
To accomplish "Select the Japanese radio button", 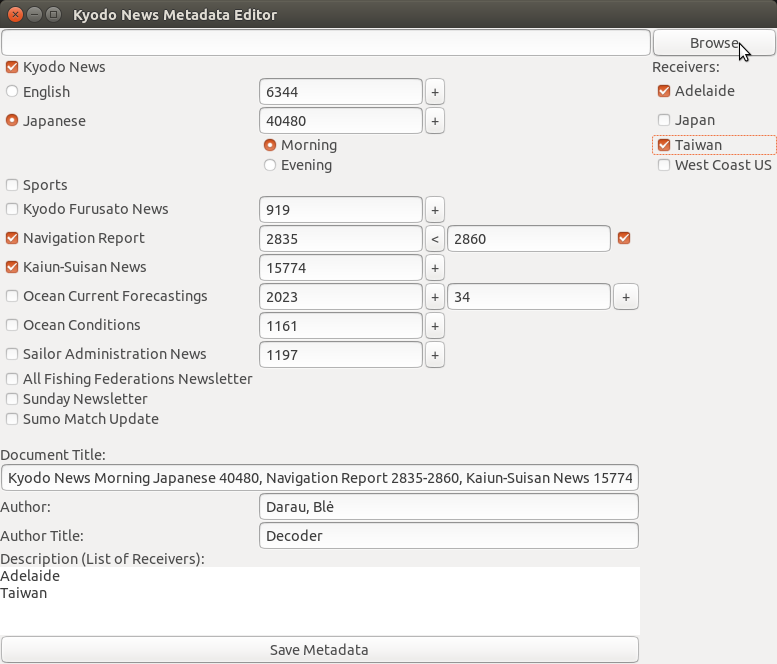I will point(12,120).
